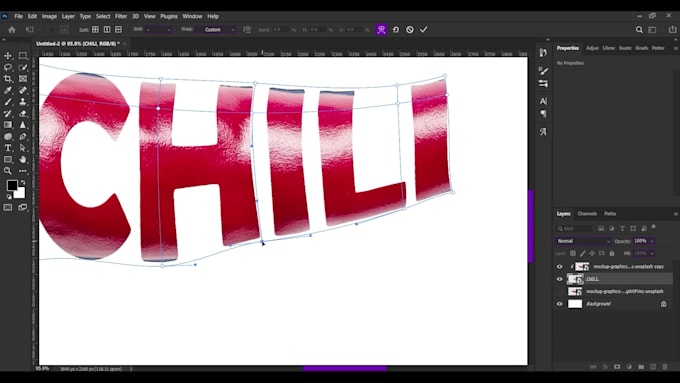
Task: Switch to the Channels tab
Action: point(587,214)
